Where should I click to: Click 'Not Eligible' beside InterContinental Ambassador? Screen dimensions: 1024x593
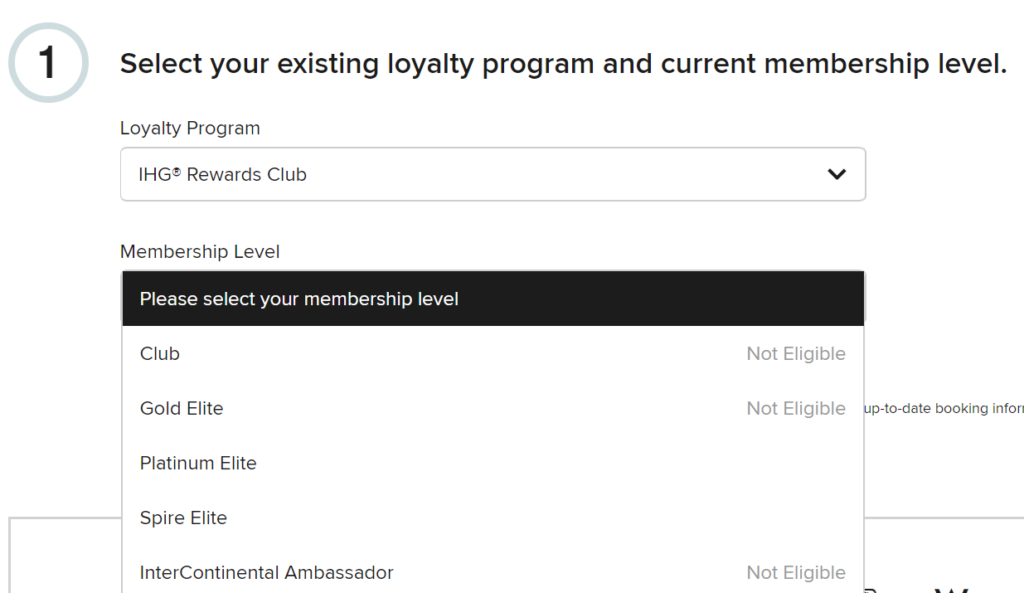point(796,573)
